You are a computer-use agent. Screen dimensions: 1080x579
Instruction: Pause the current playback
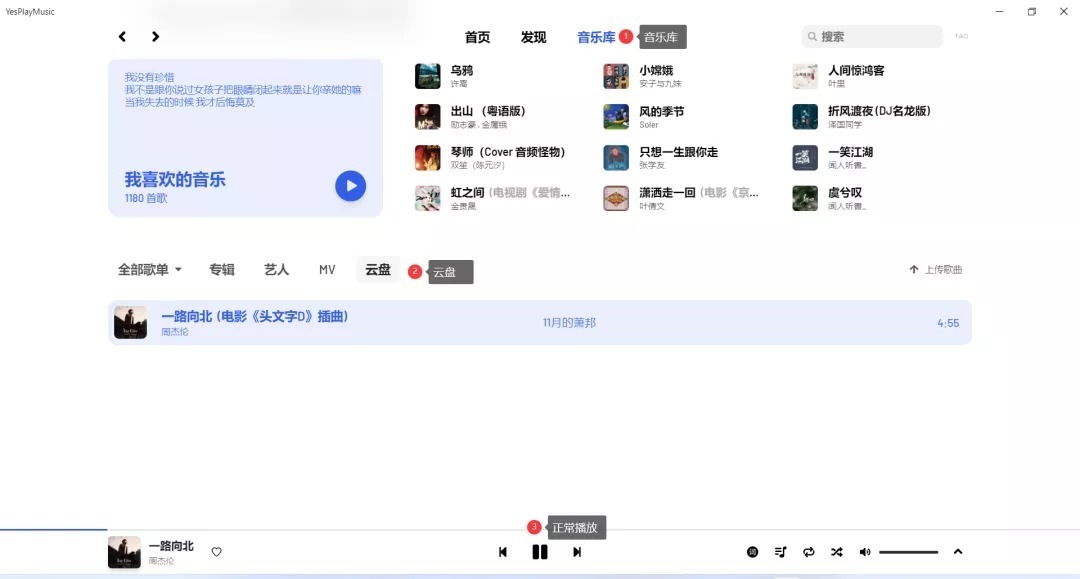540,552
